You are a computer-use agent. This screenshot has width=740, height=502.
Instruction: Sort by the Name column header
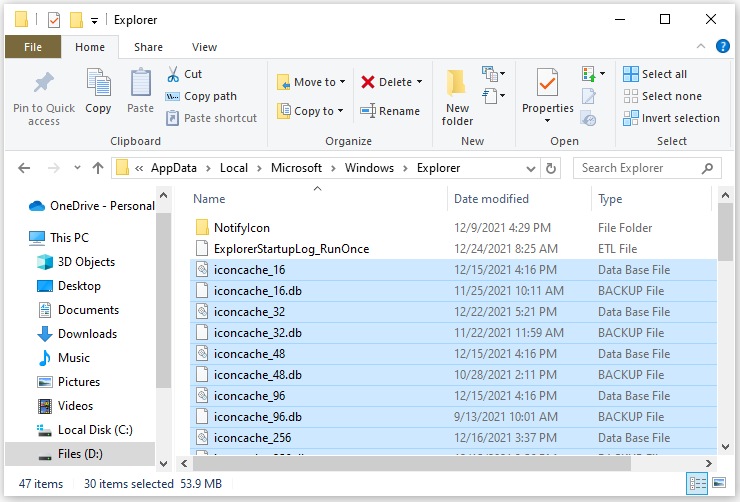209,199
